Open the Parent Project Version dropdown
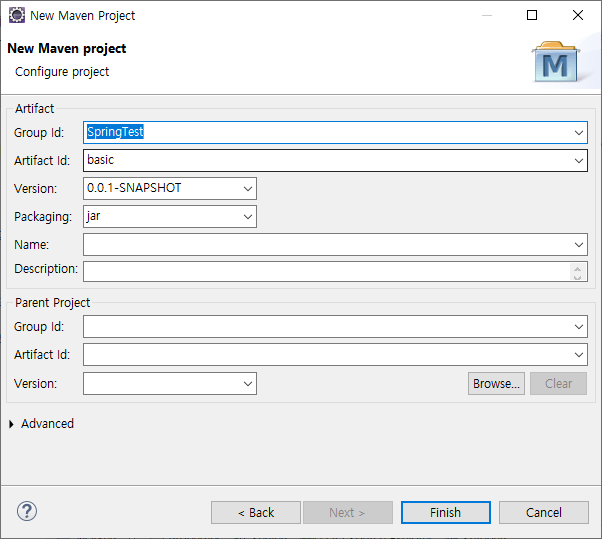 coord(248,384)
